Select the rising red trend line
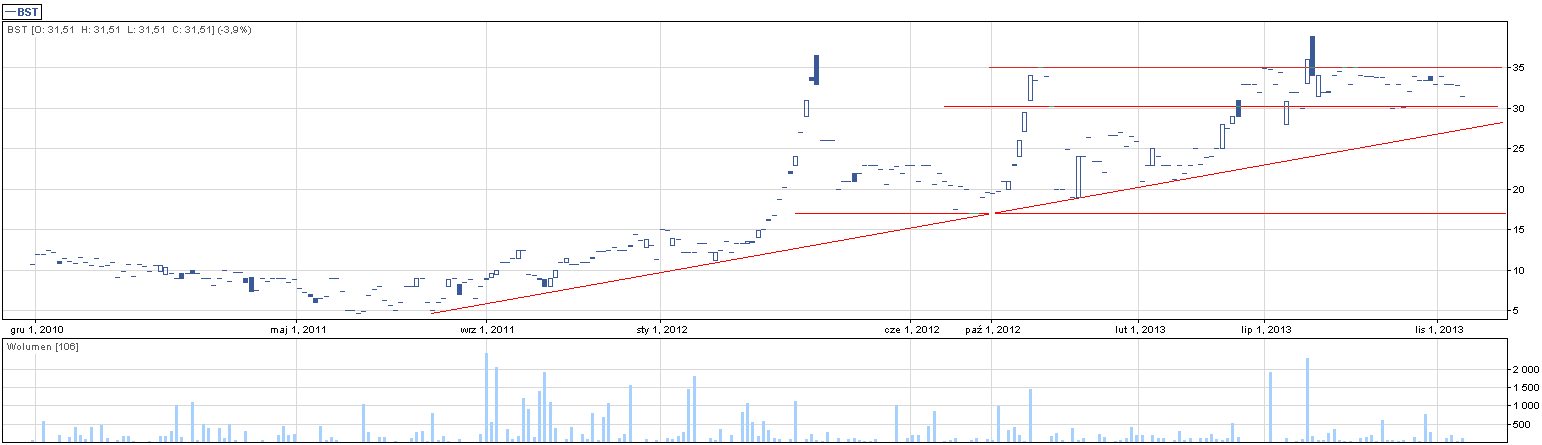This screenshot has height=445, width=1542. pos(967,218)
